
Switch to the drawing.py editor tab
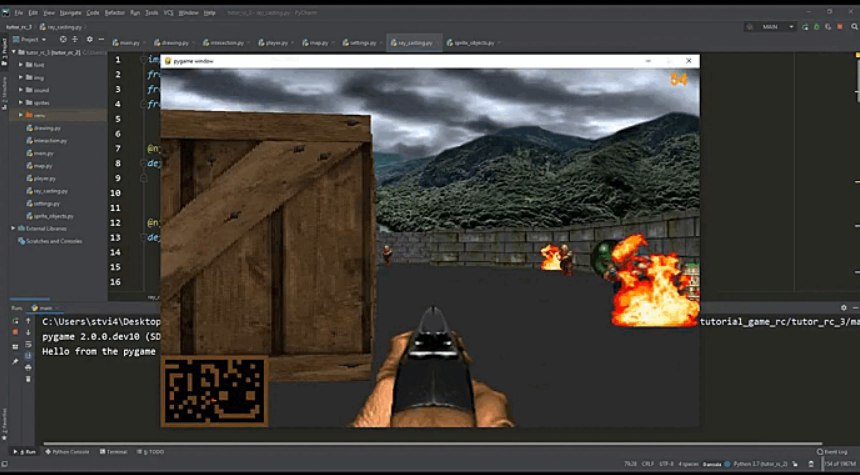(172, 43)
